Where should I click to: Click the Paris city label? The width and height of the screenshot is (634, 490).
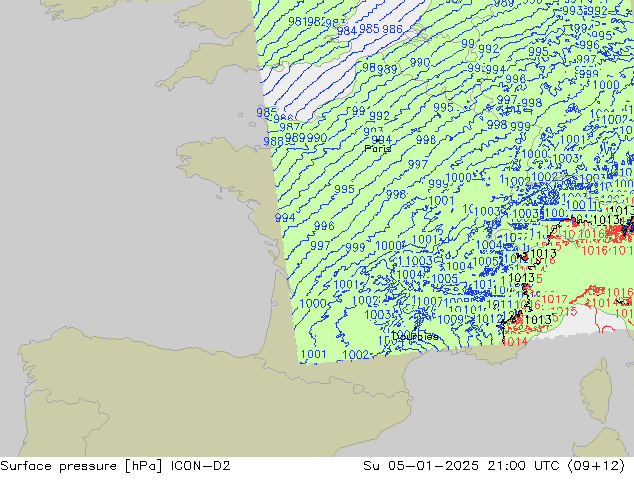378,148
